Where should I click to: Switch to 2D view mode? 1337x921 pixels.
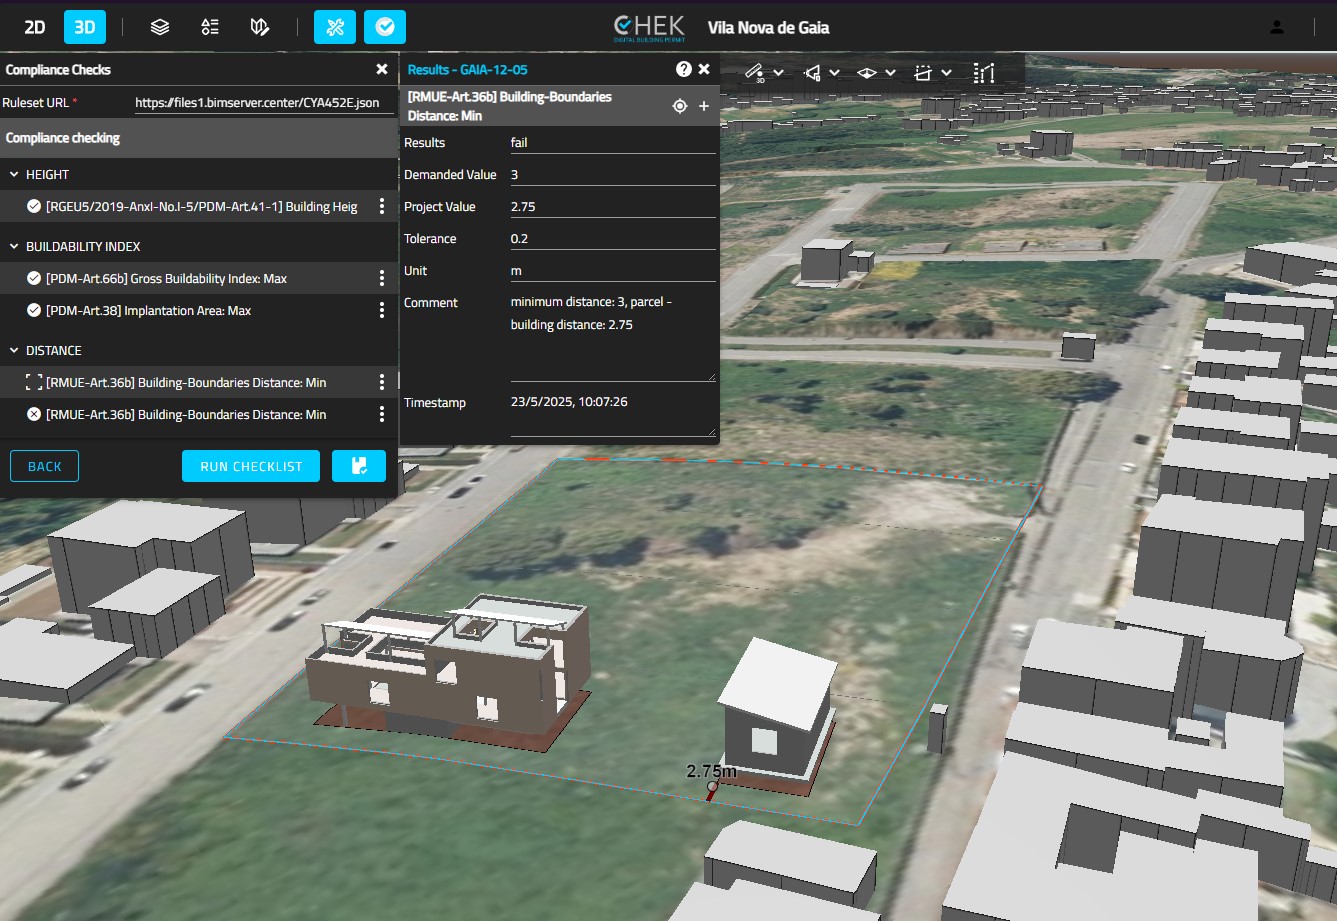tap(35, 27)
